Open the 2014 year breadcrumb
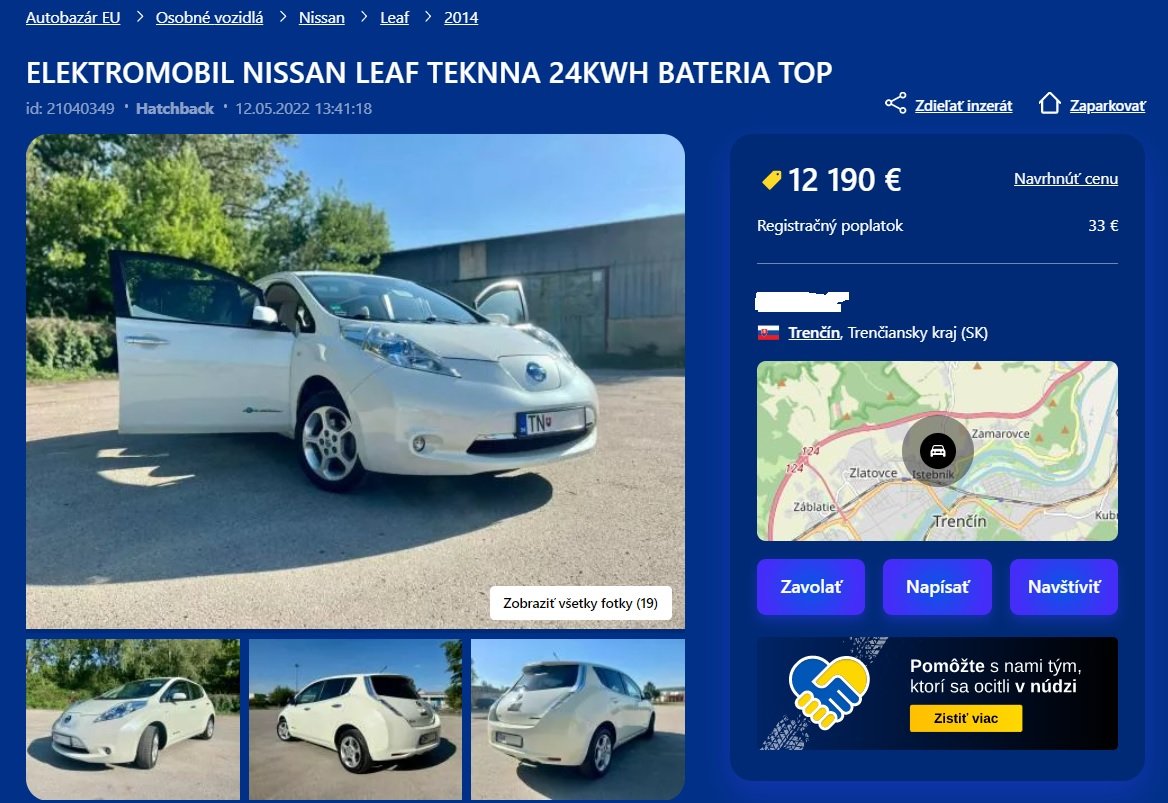The width and height of the screenshot is (1168, 803). click(461, 18)
